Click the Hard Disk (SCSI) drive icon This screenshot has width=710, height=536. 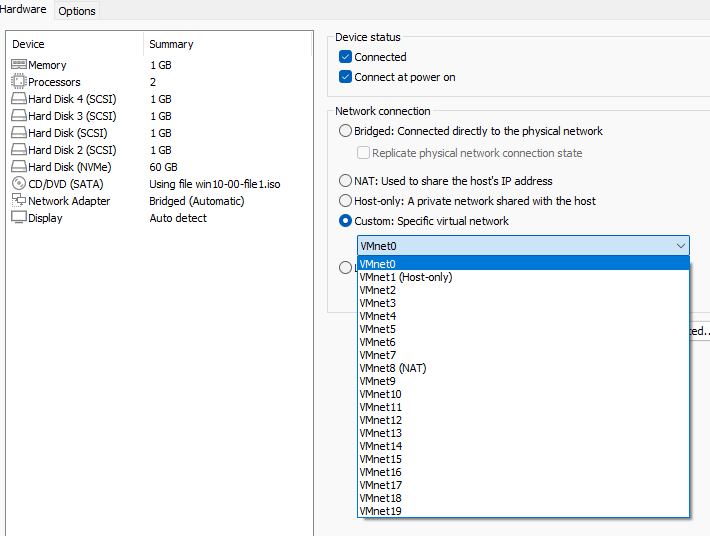click(19, 132)
